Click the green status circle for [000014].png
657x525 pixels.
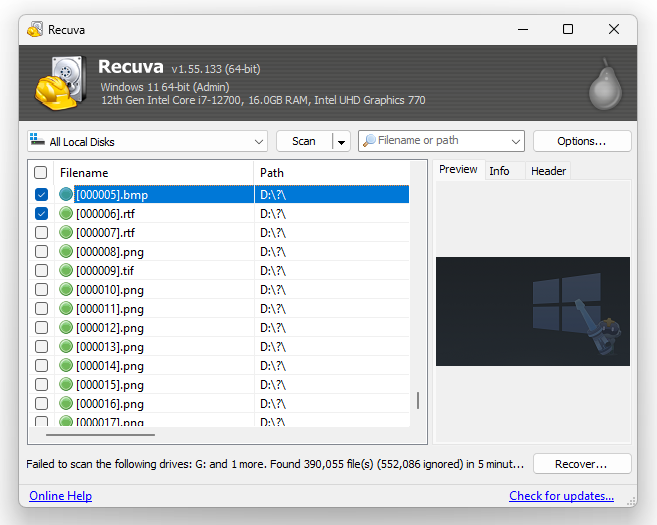pyautogui.click(x=66, y=365)
